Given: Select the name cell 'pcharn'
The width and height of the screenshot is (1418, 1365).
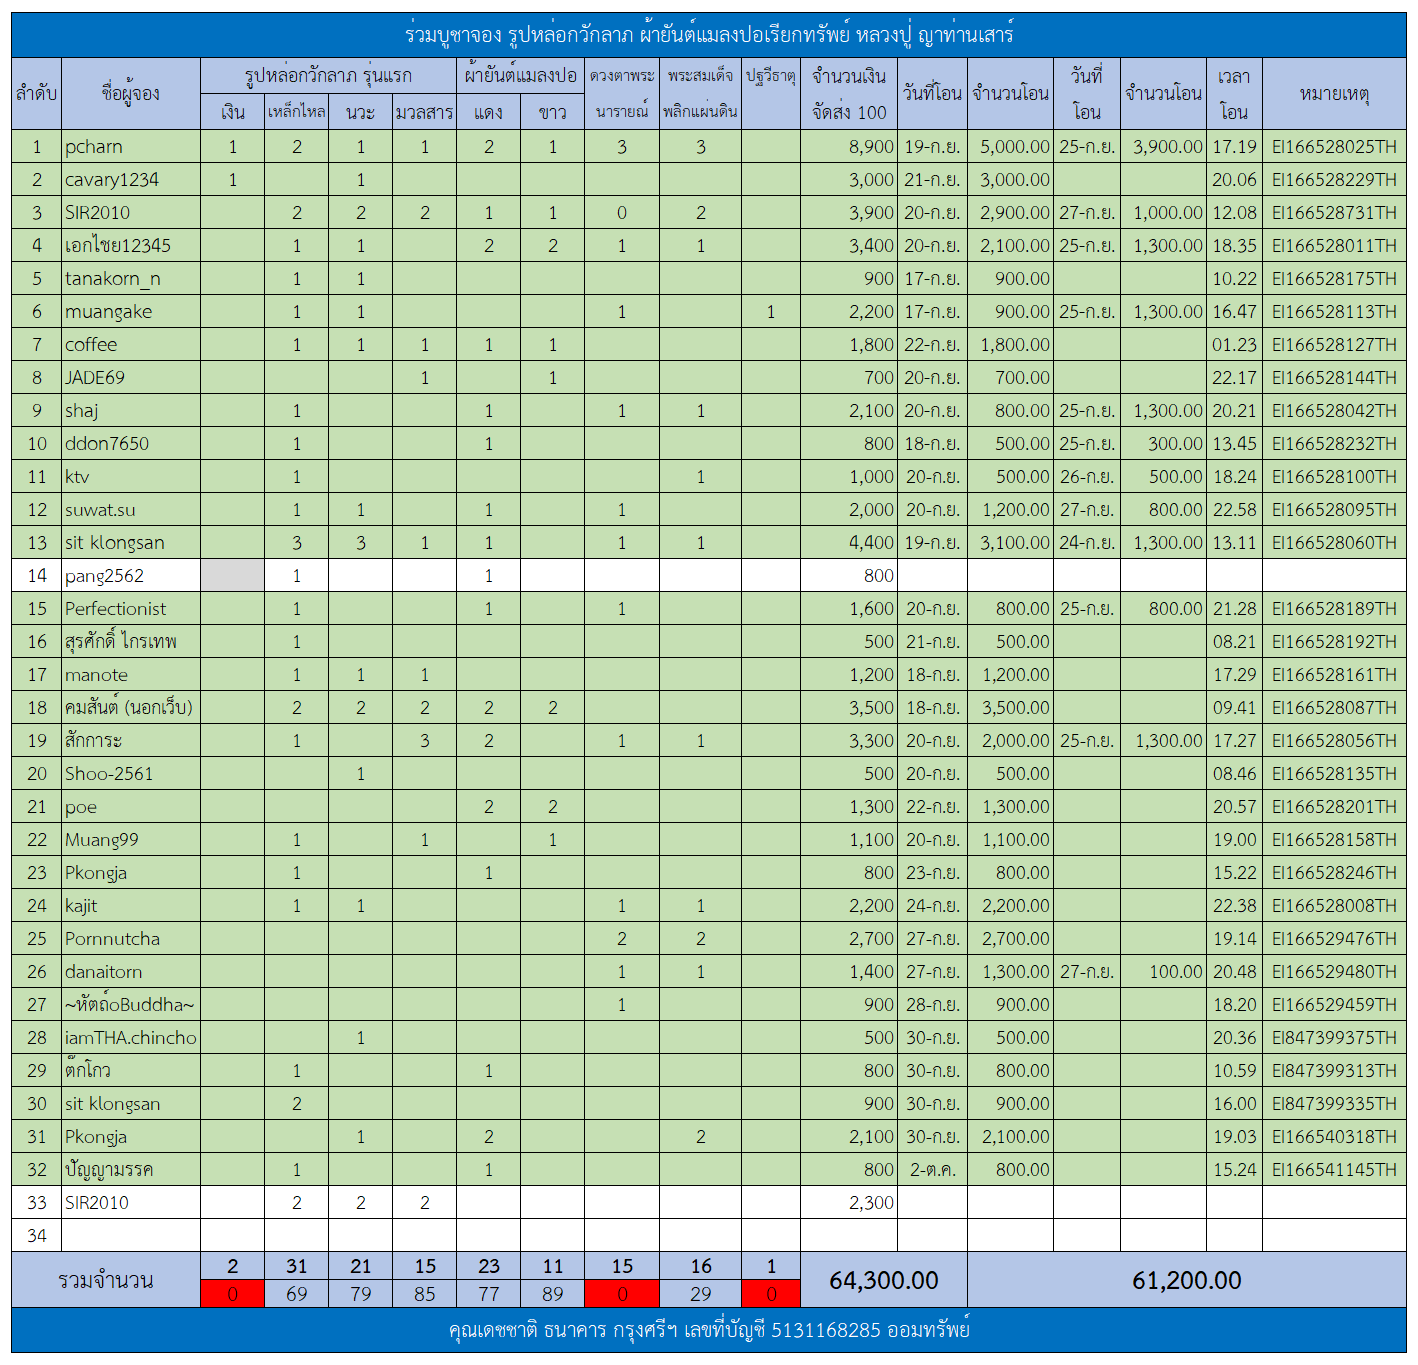Looking at the screenshot, I should [131, 147].
